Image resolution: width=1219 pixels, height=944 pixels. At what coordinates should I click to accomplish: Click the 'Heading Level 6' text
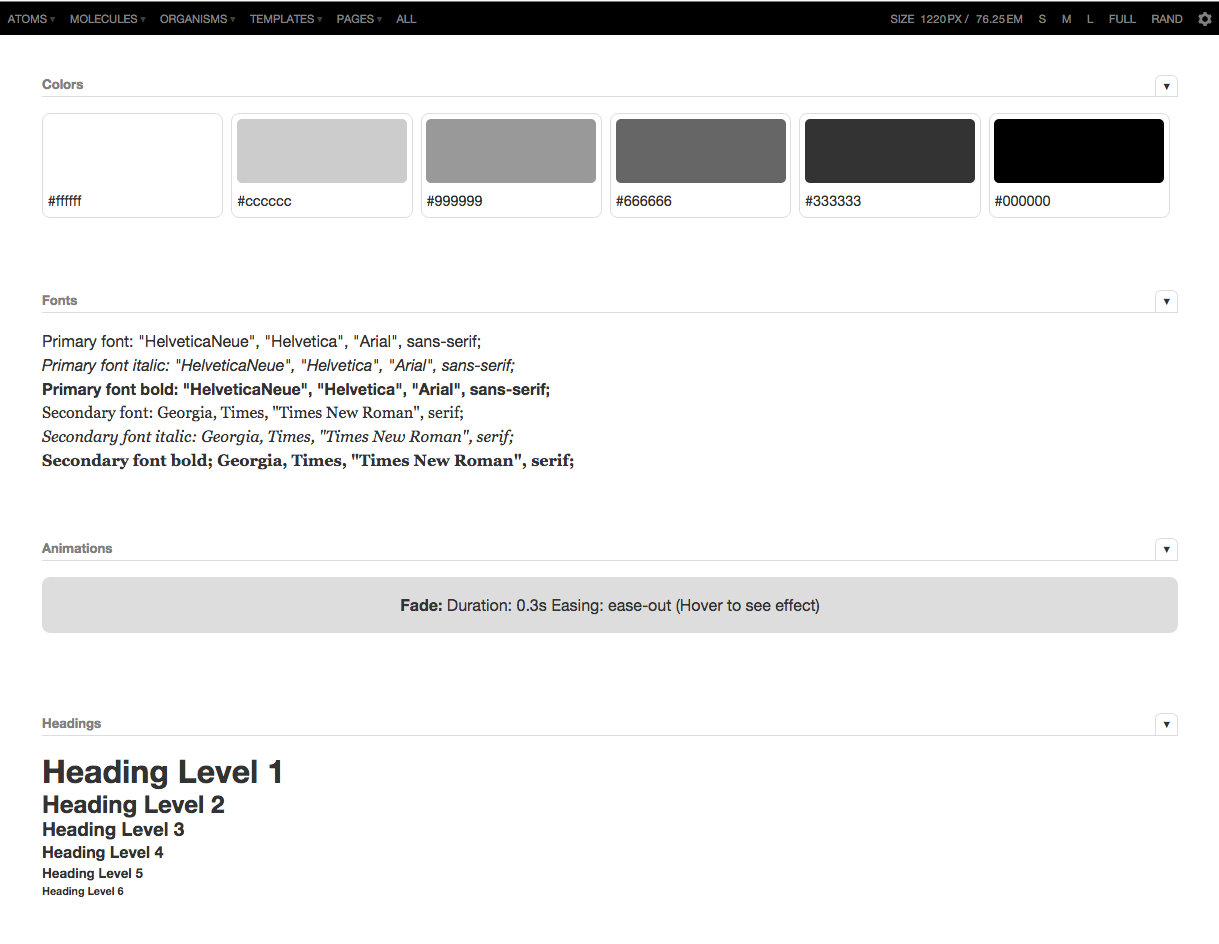(83, 891)
